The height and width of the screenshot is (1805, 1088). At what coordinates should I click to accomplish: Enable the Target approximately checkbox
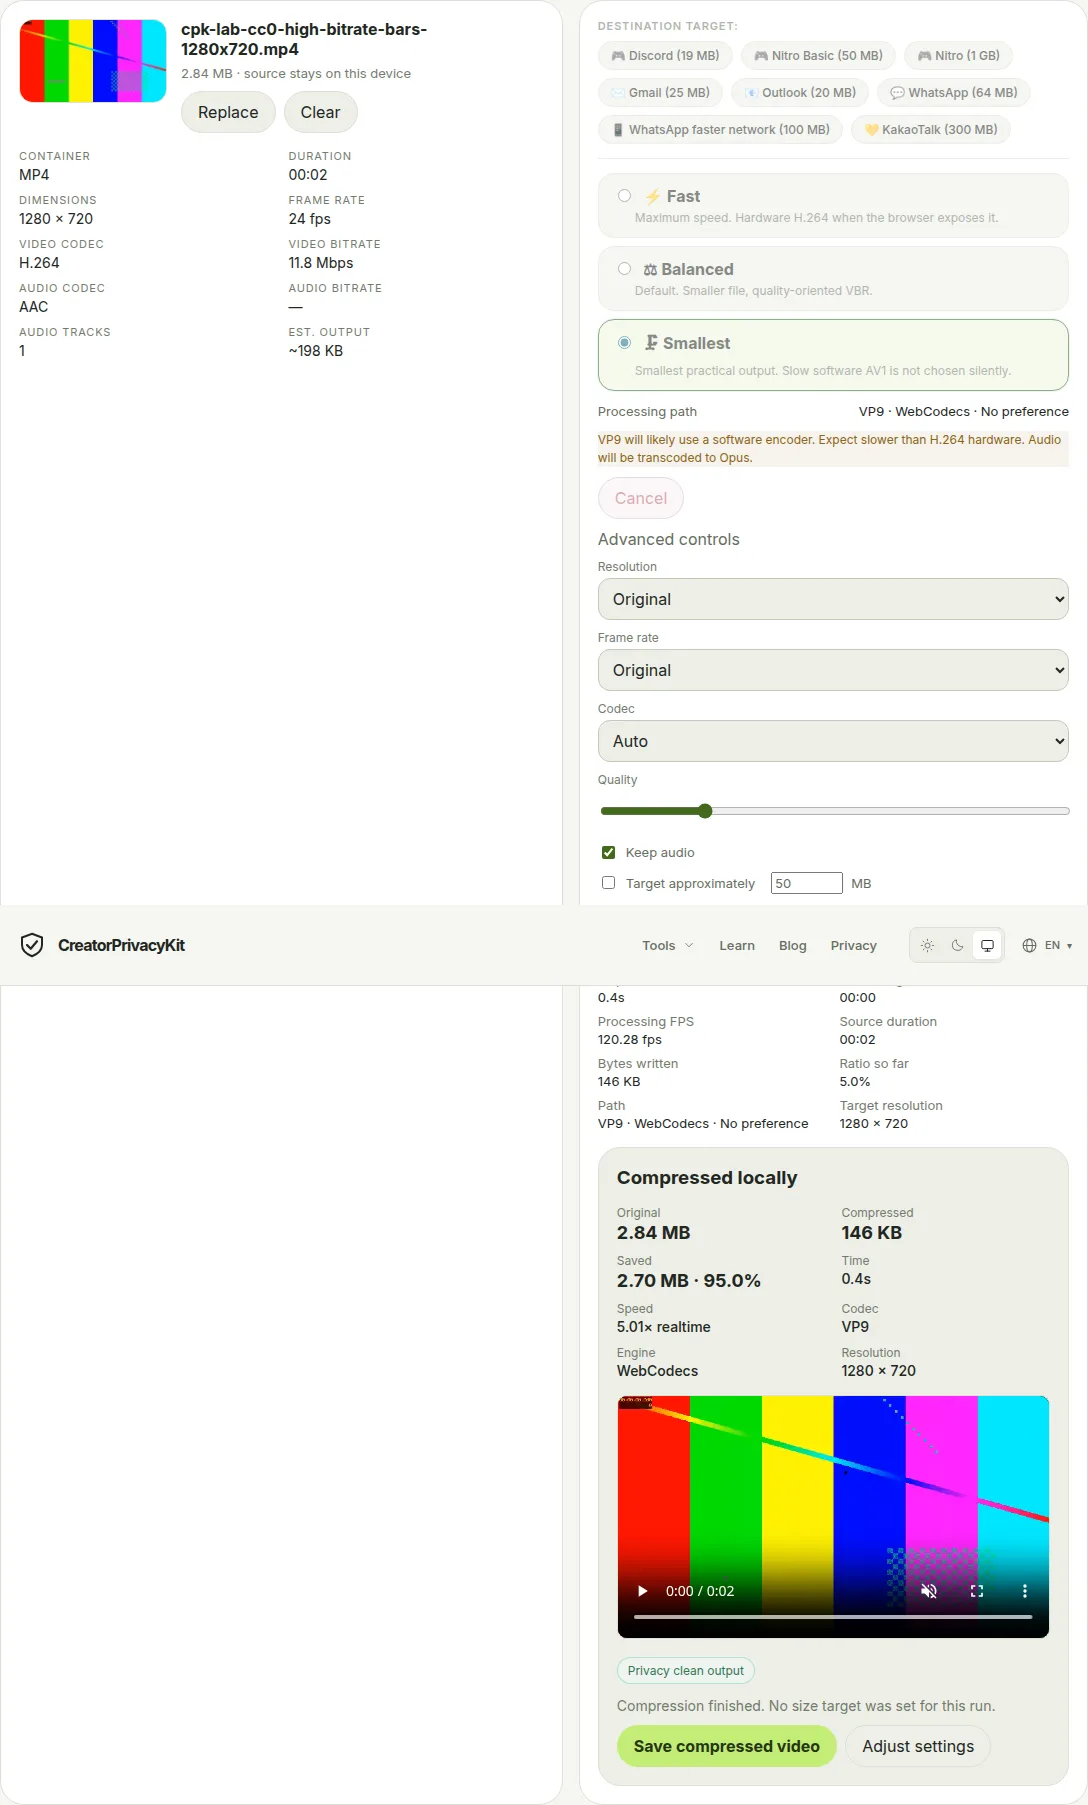[608, 883]
